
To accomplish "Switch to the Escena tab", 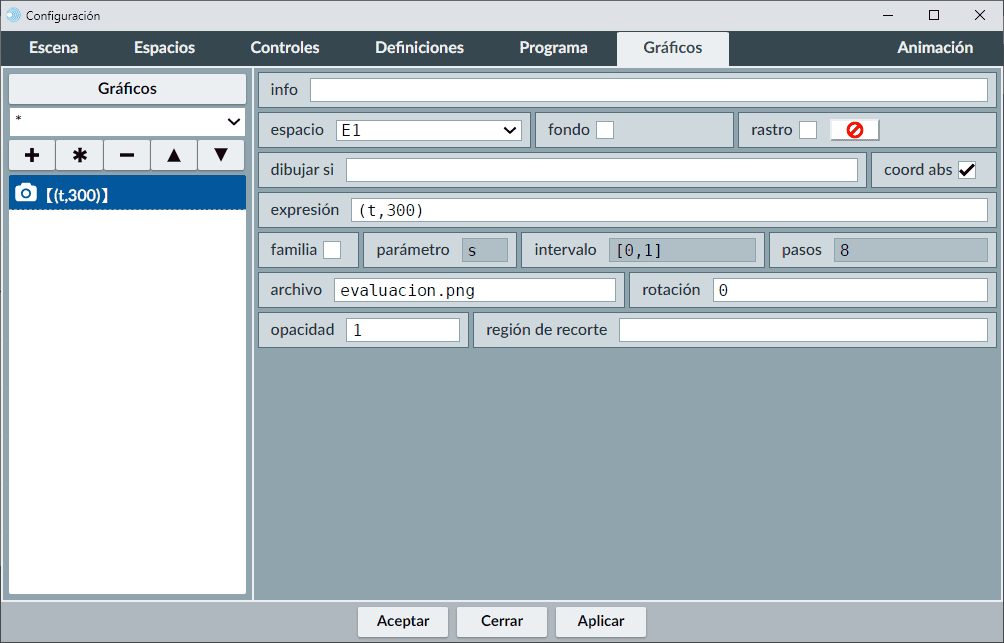I will click(54, 48).
